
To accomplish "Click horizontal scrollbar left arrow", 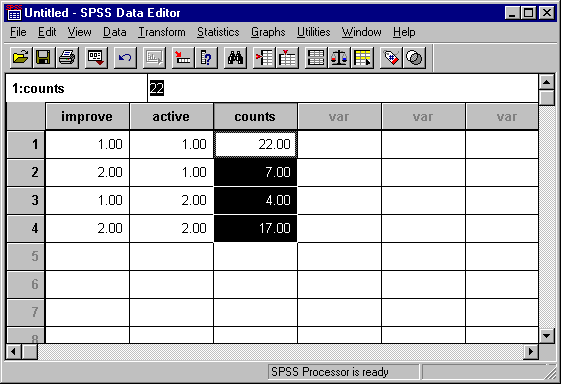I will coord(14,351).
